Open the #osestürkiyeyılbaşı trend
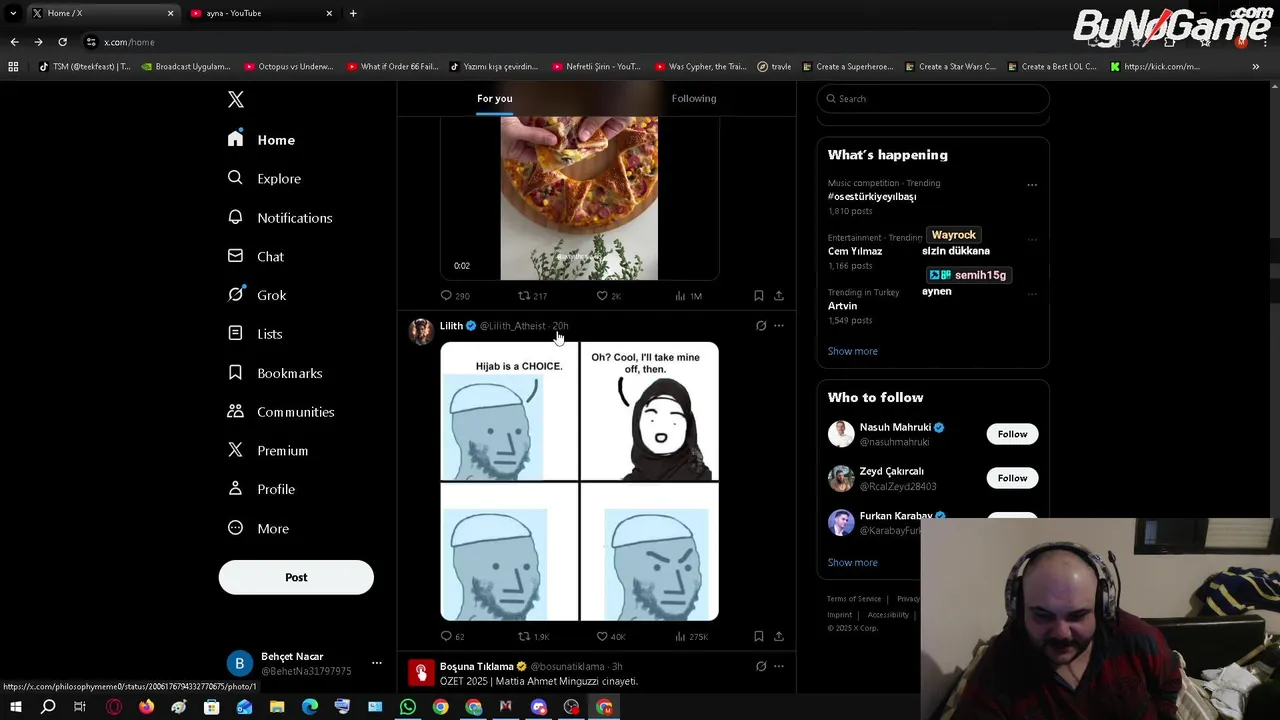 click(872, 197)
